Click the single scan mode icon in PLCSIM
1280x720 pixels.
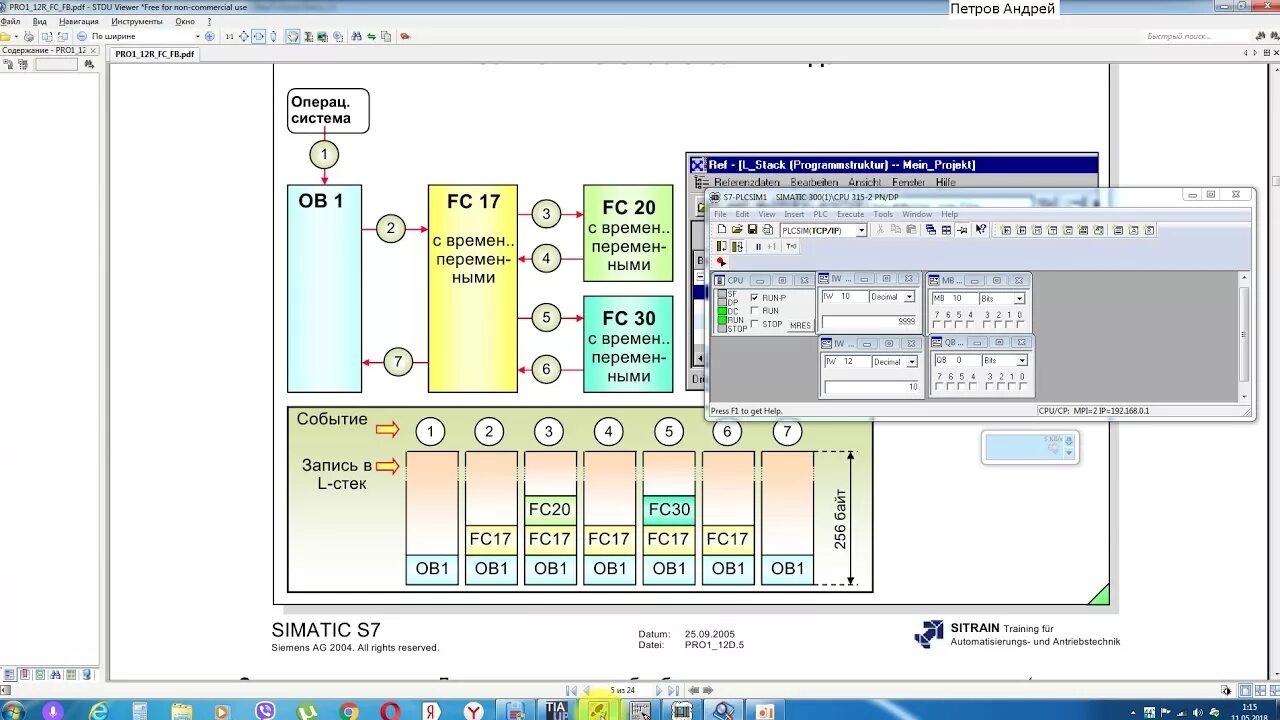(721, 246)
